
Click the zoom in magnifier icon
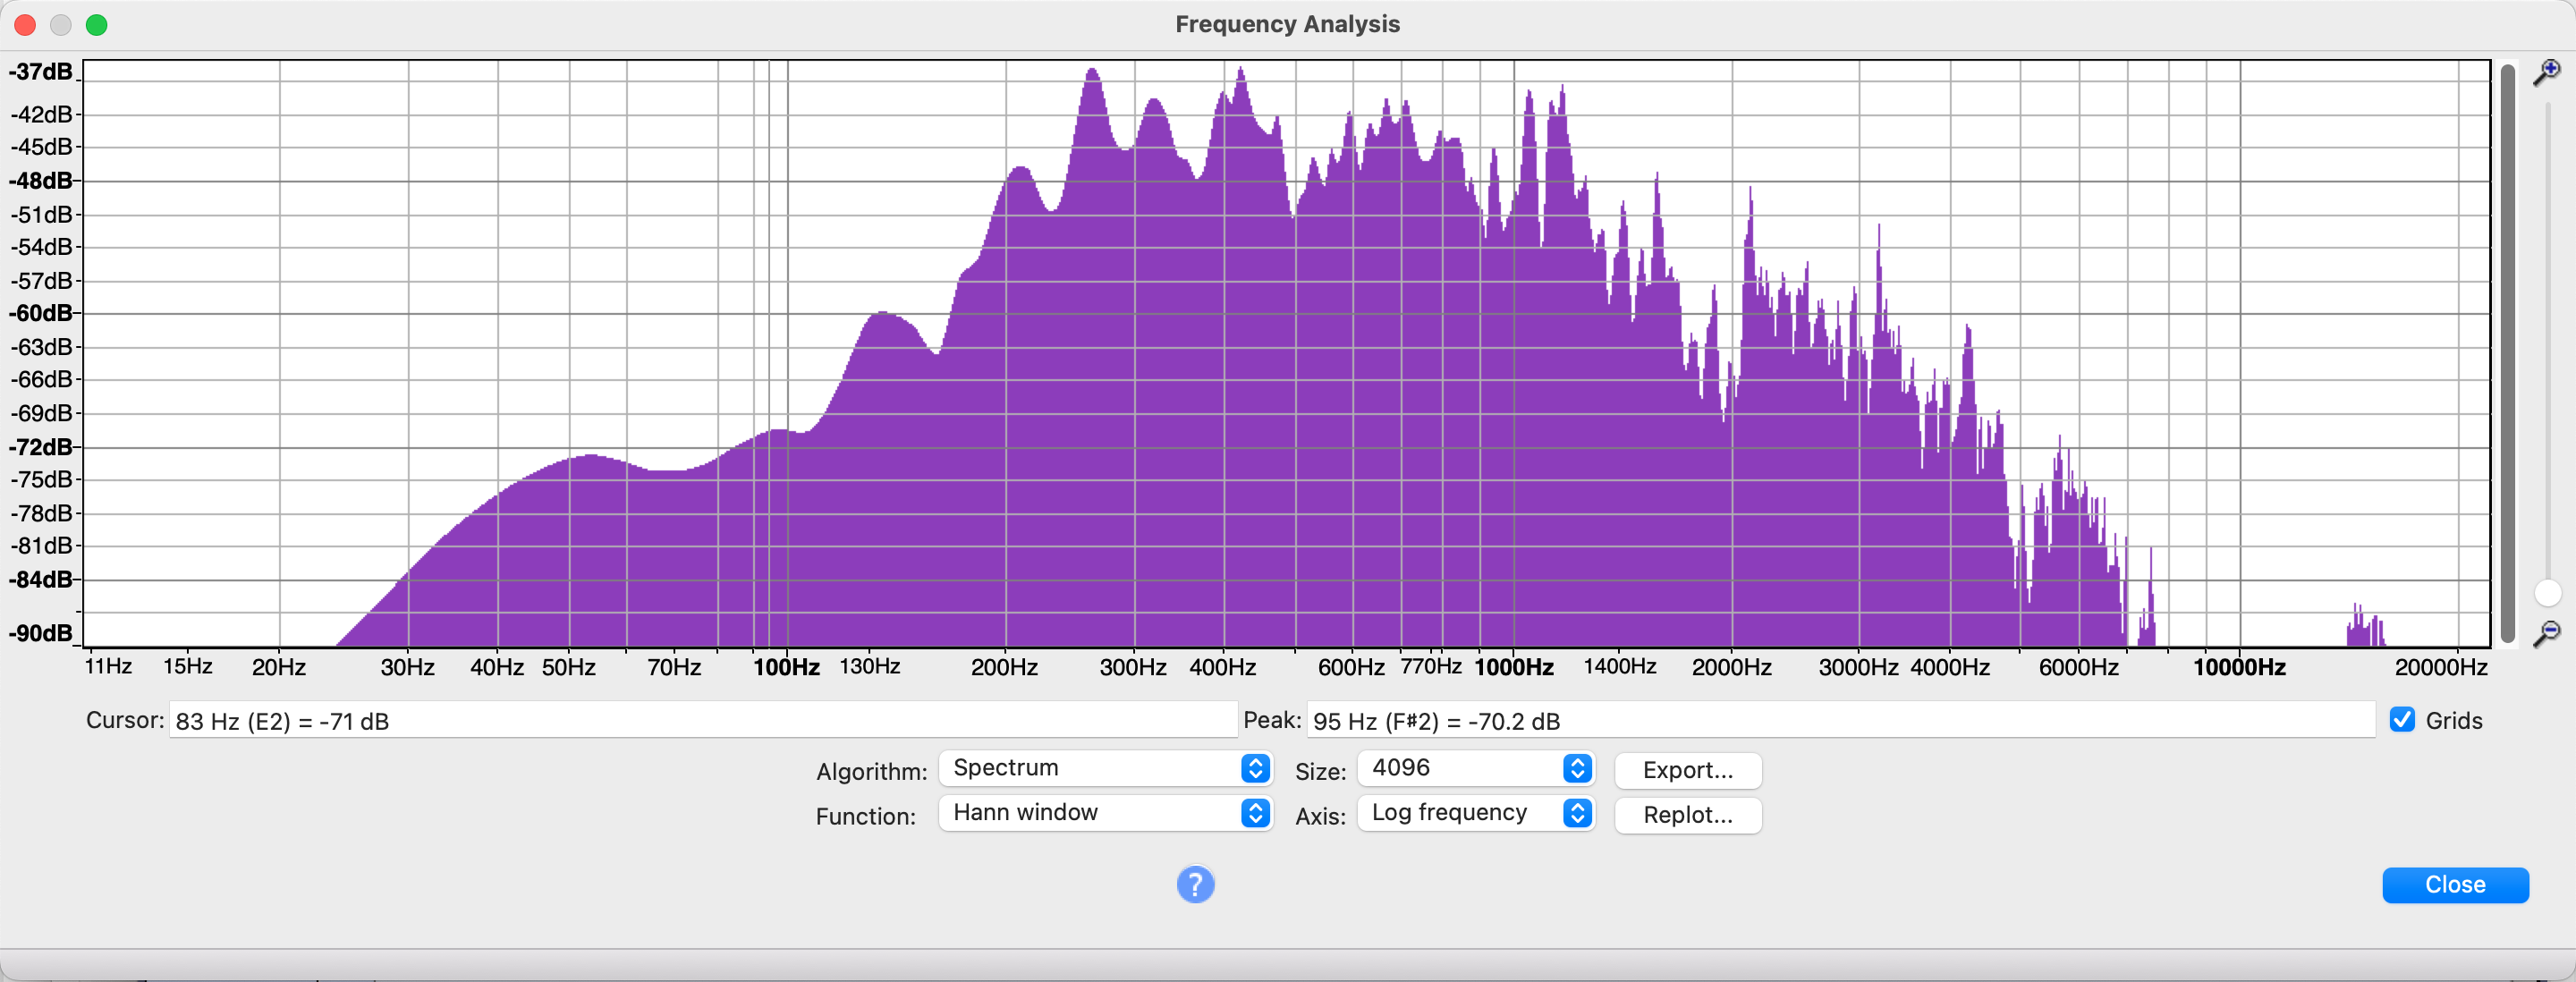point(2546,72)
